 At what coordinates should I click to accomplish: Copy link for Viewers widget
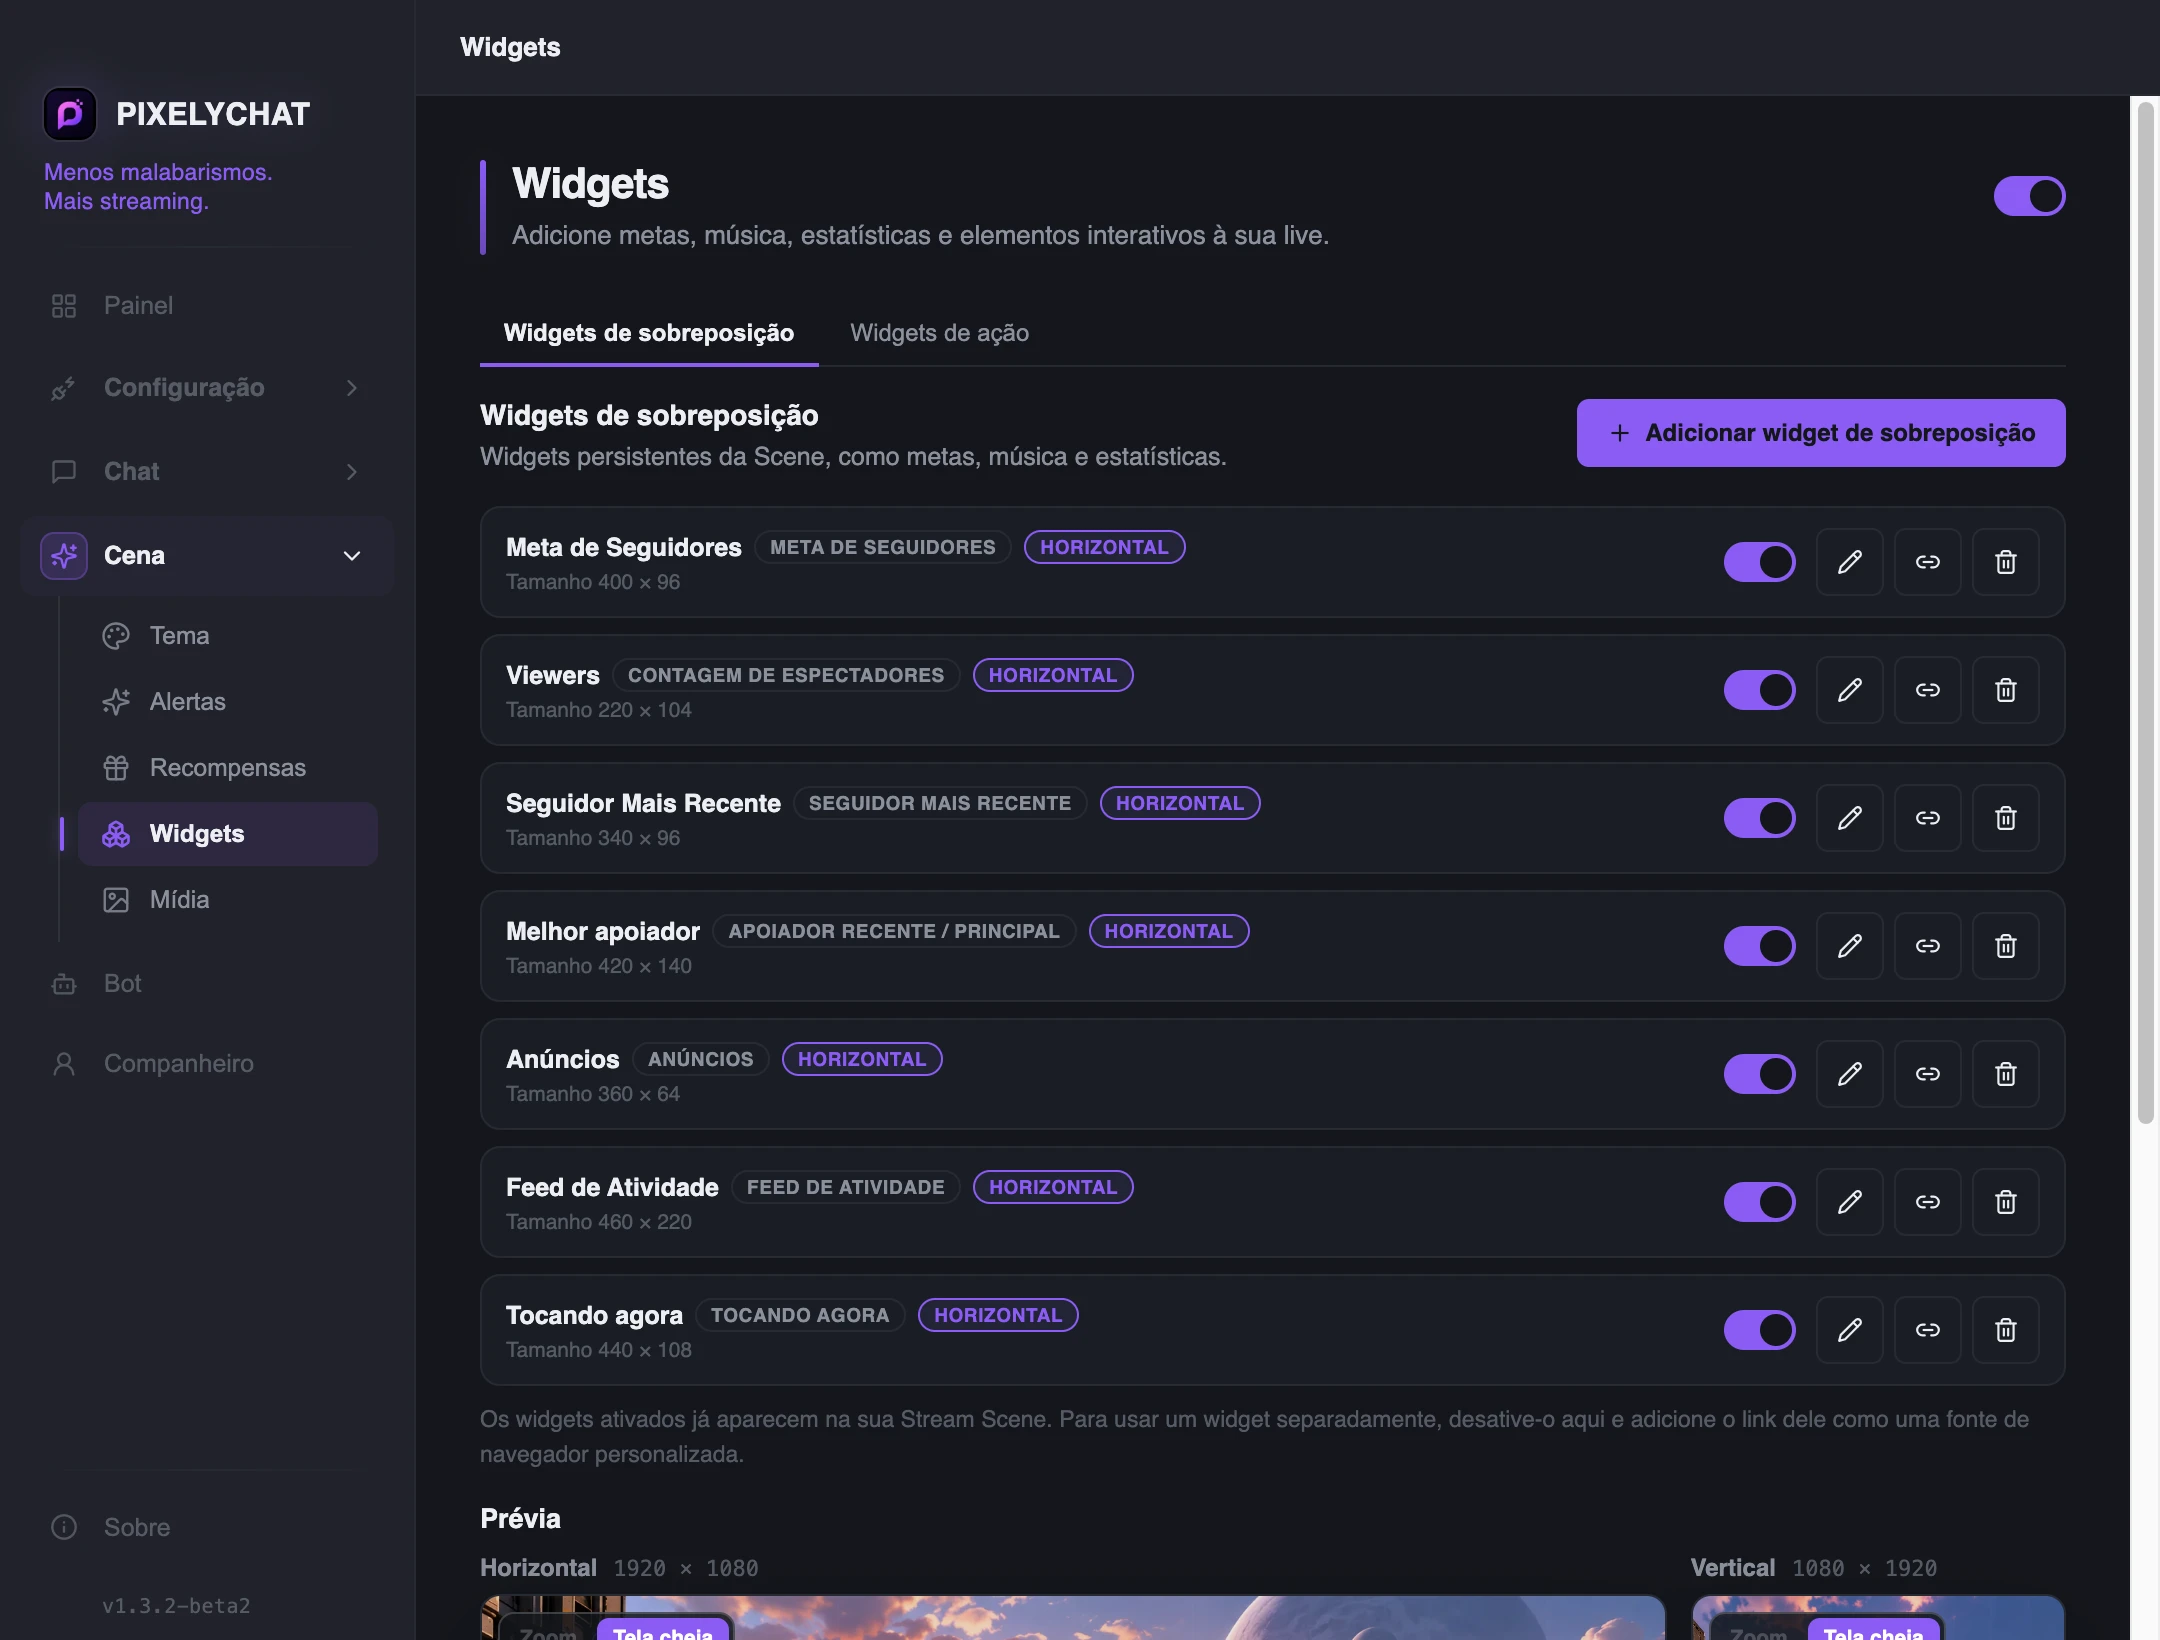(x=1927, y=690)
